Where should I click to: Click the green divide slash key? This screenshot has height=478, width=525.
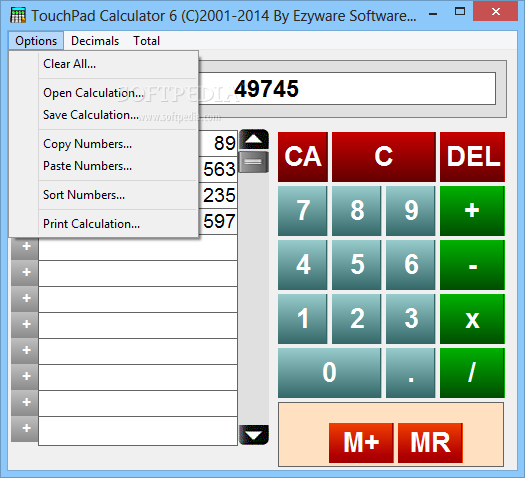472,373
